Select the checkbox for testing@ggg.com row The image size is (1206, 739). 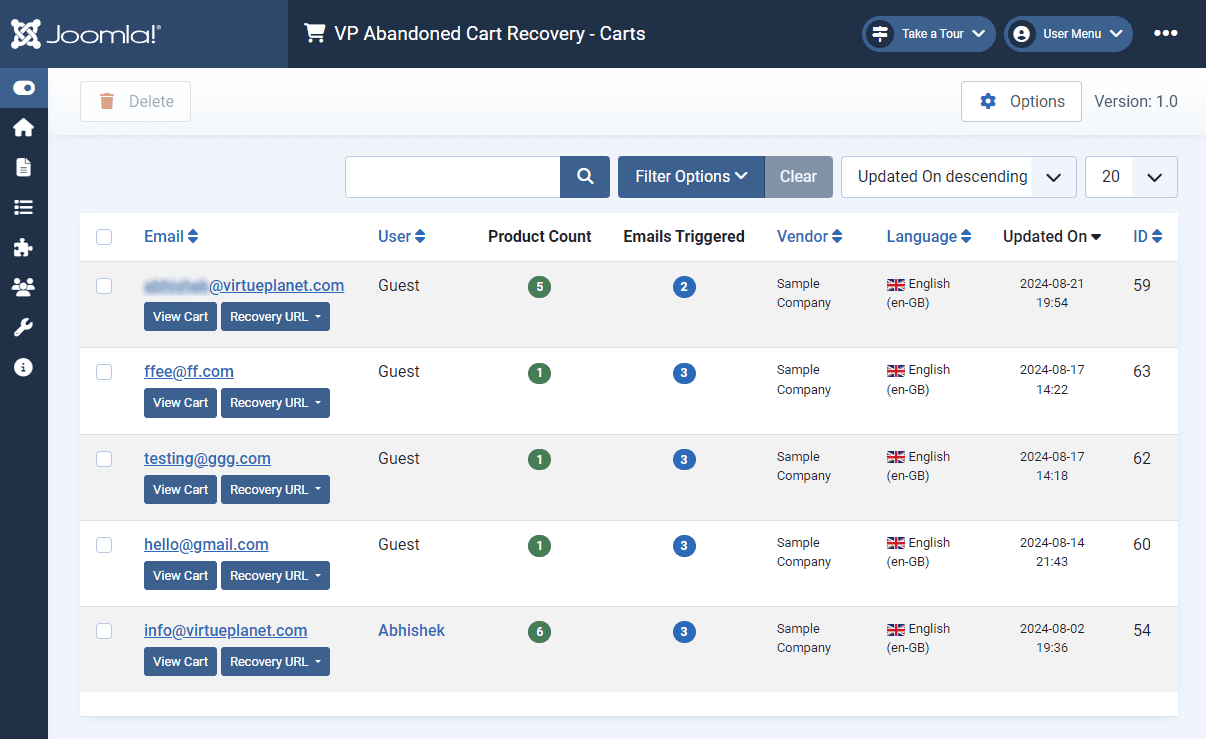click(104, 459)
